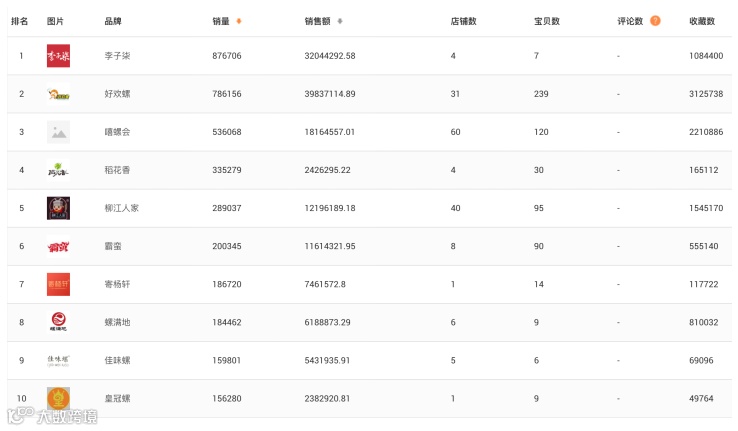Image resolution: width=738 pixels, height=431 pixels.
Task: Click the 宝贝数 column header
Action: click(547, 21)
